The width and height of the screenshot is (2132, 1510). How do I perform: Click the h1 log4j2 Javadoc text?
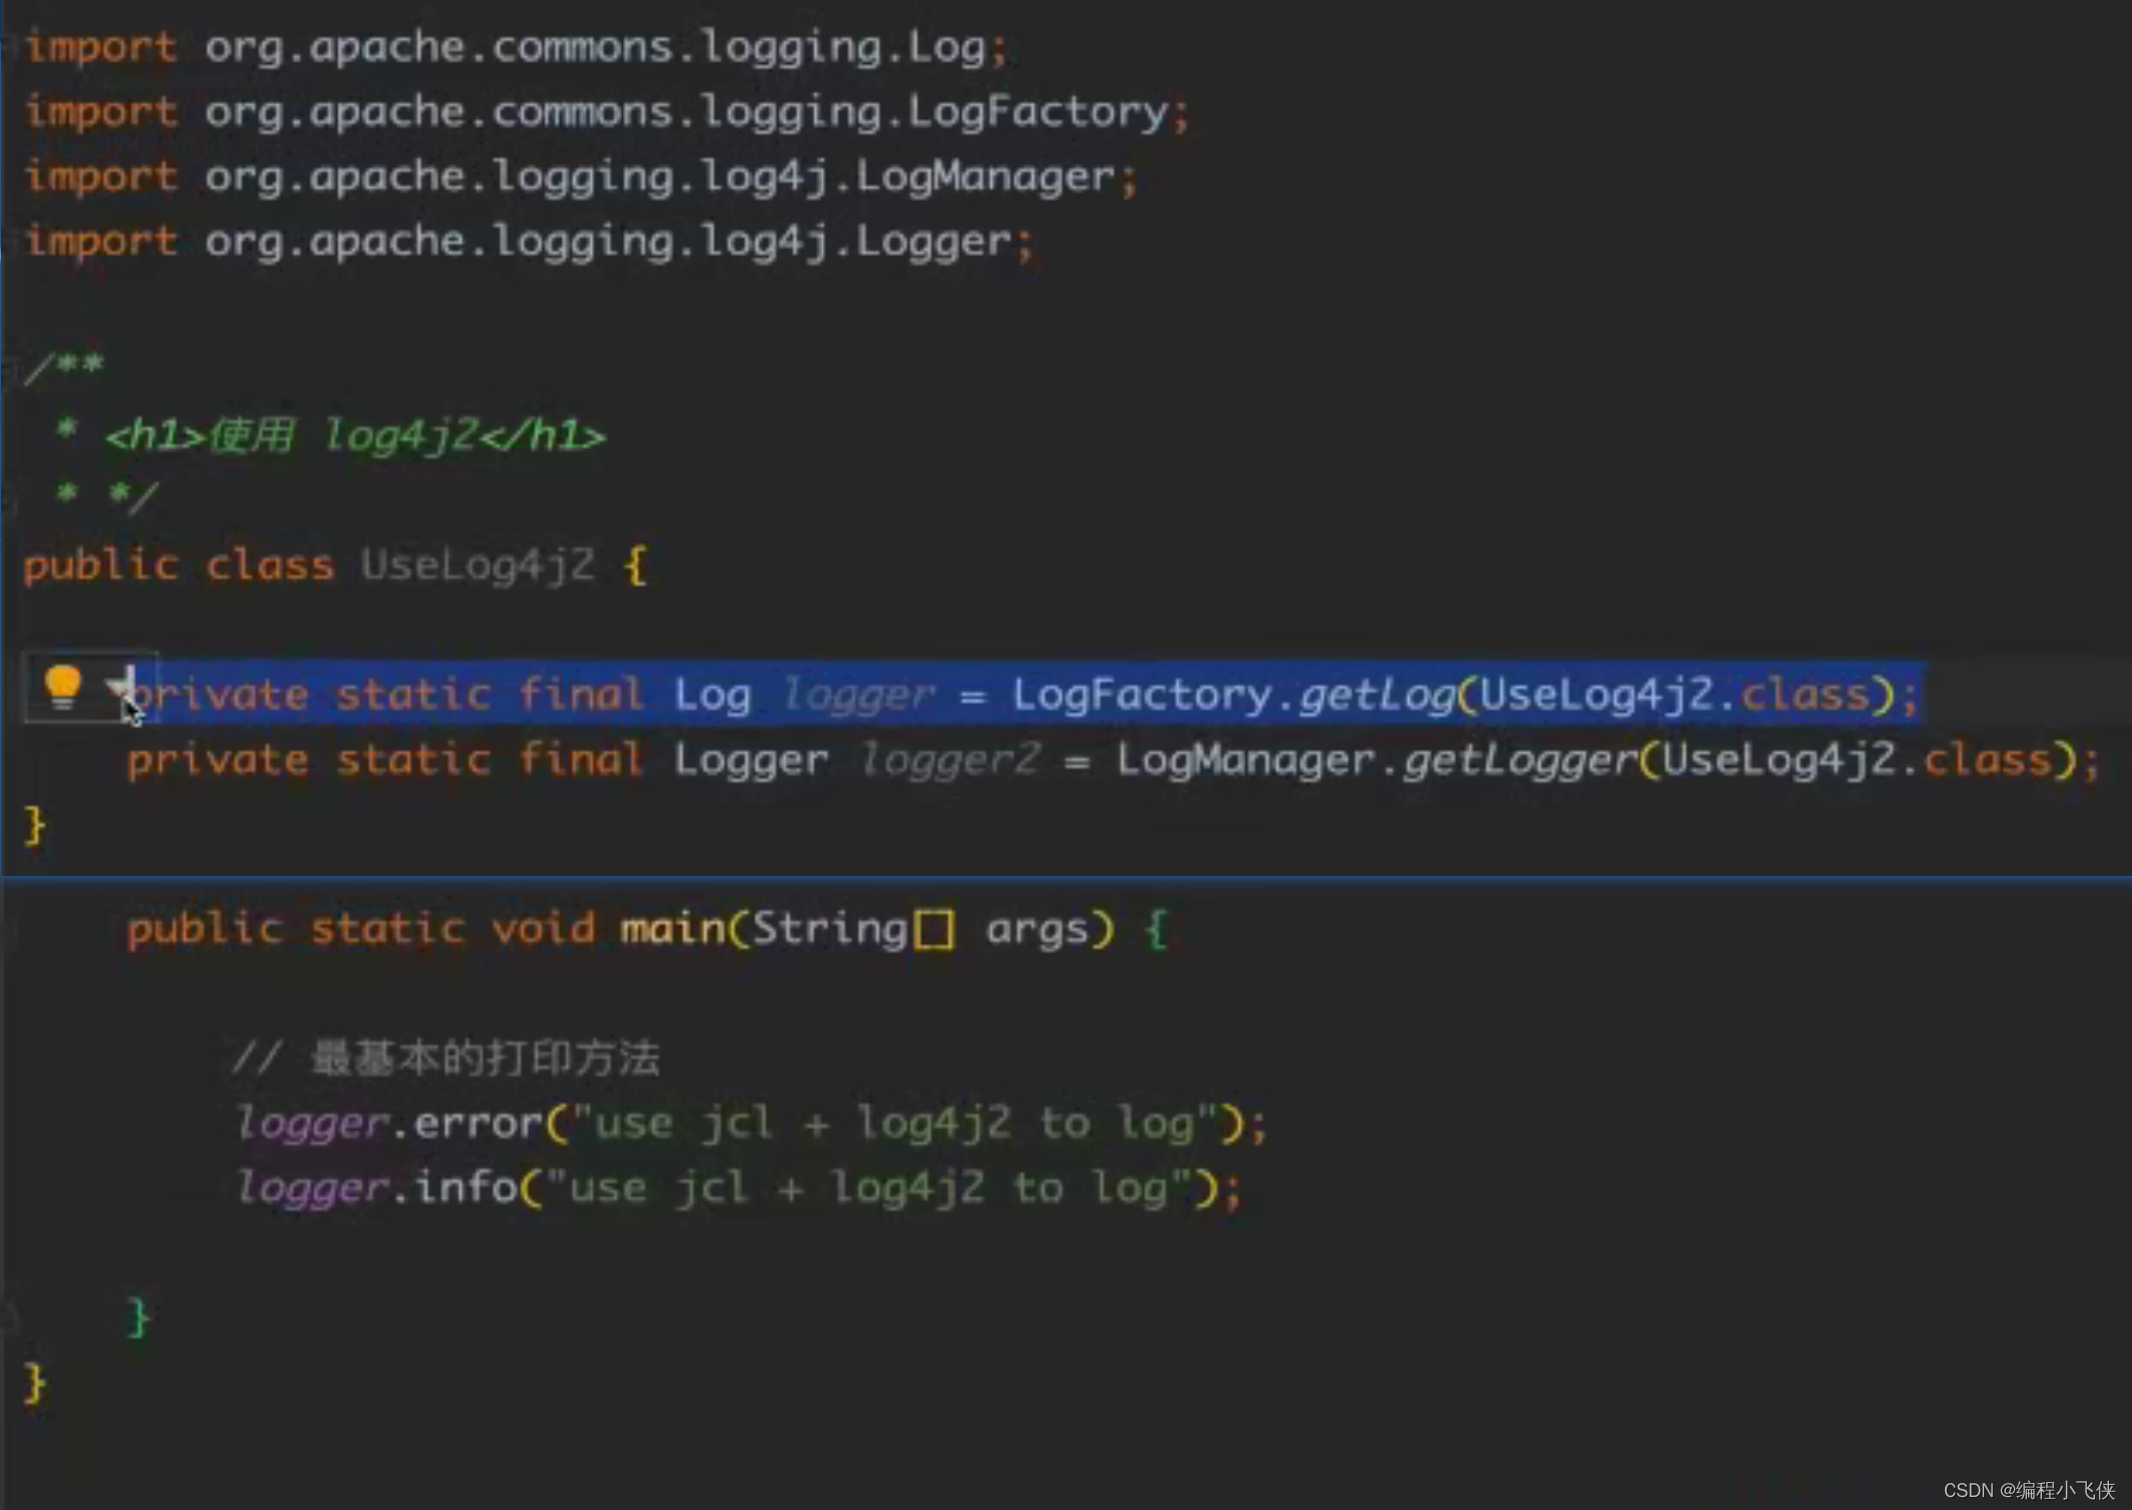356,436
